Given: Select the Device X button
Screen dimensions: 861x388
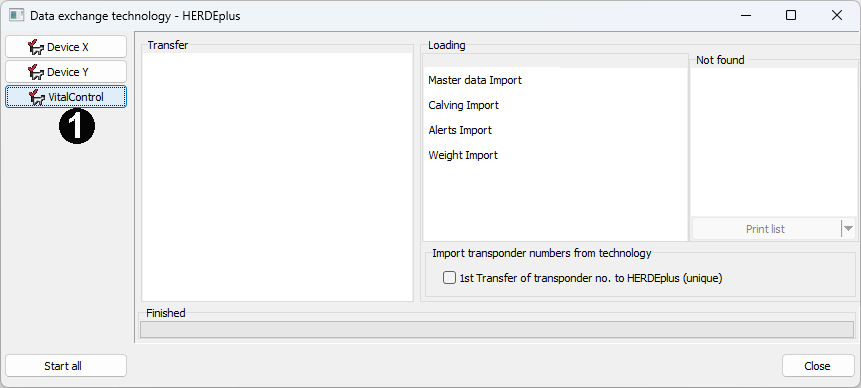Looking at the screenshot, I should click(x=66, y=47).
